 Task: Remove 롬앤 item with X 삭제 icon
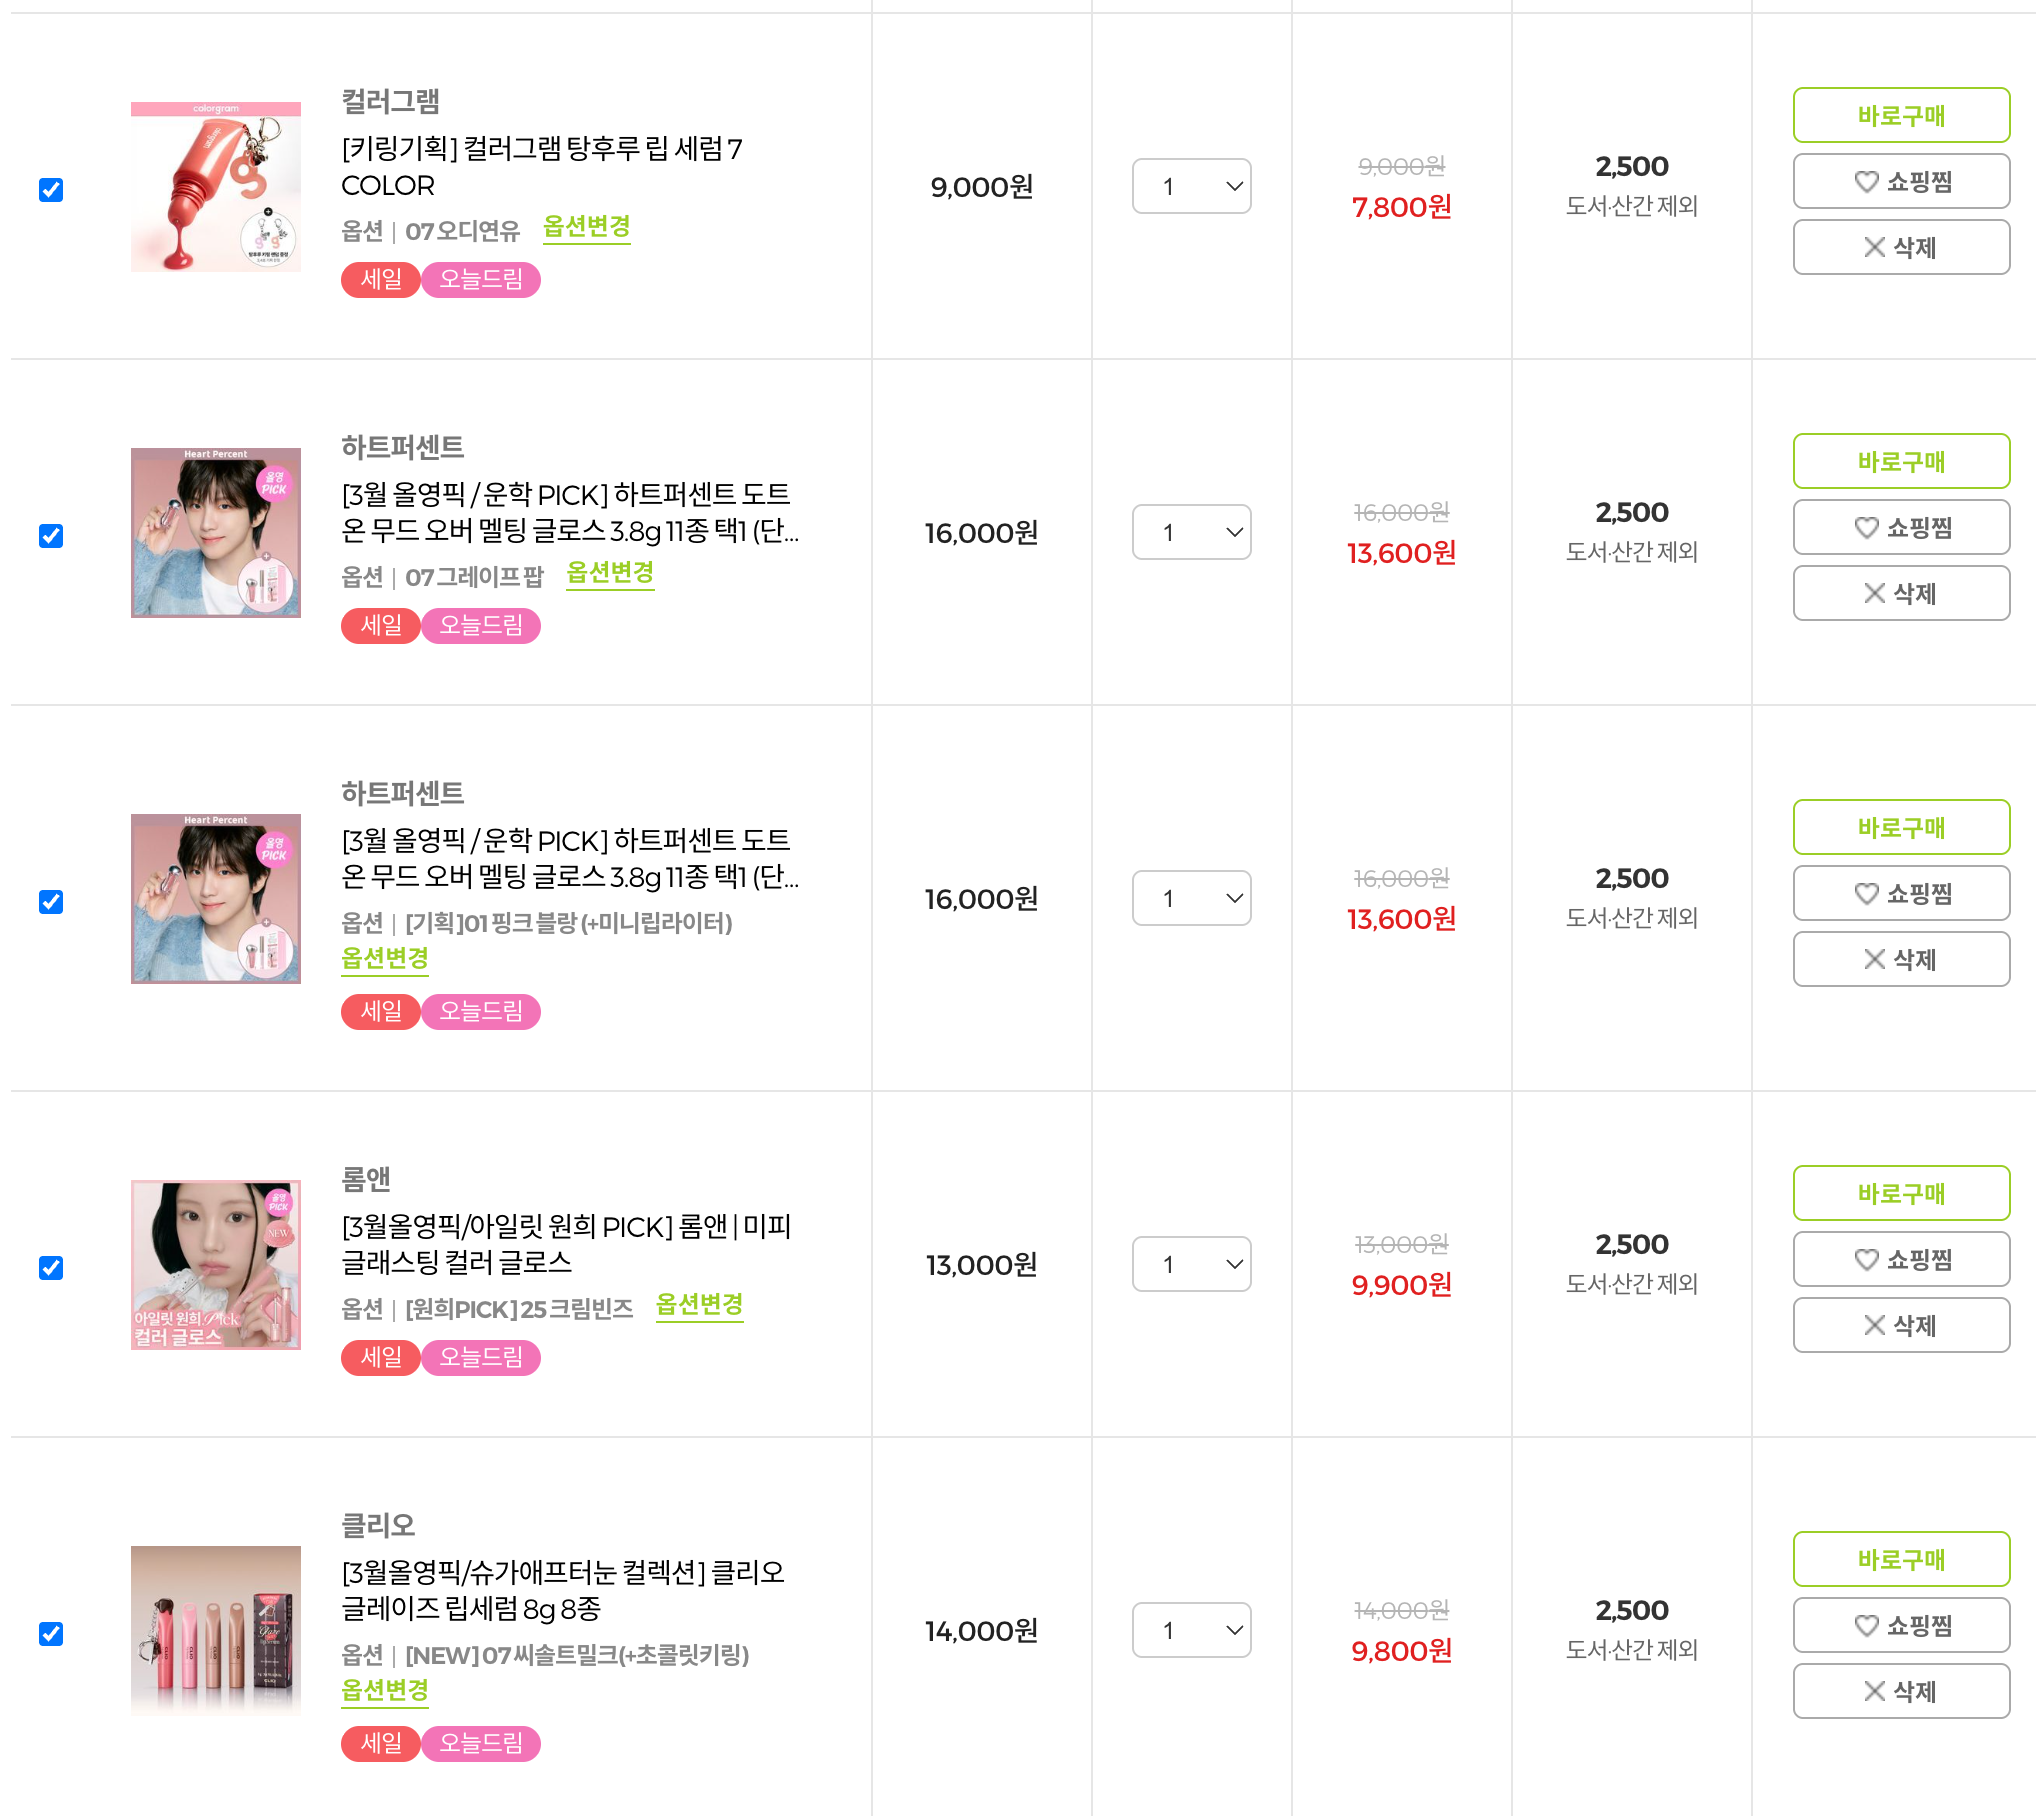pos(1874,1325)
